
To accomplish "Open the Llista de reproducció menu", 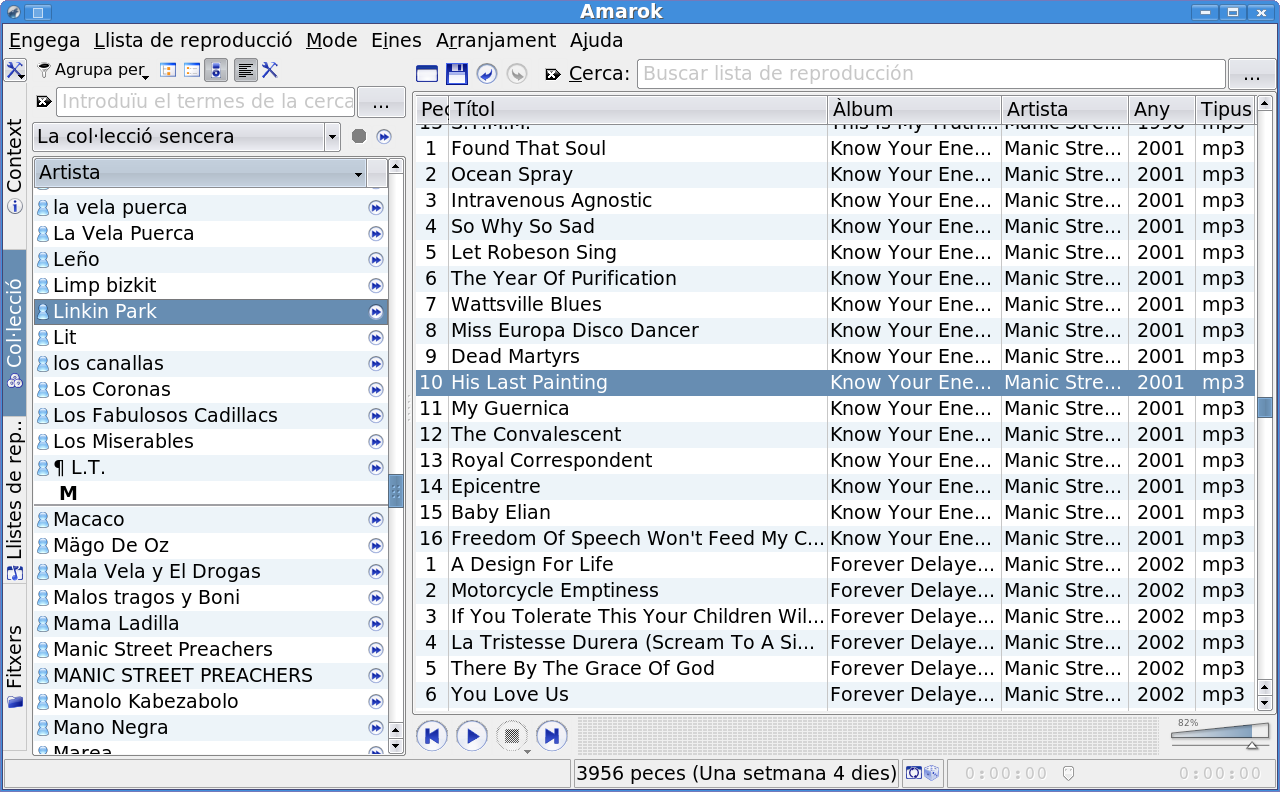I will pyautogui.click(x=193, y=41).
